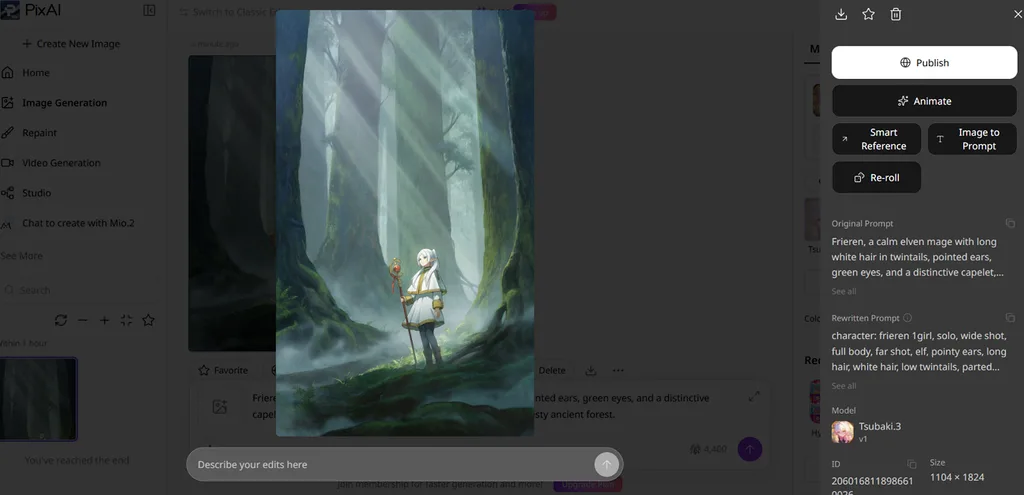Download the generated image via top panel icon
Viewport: 1024px width, 495px height.
841,14
